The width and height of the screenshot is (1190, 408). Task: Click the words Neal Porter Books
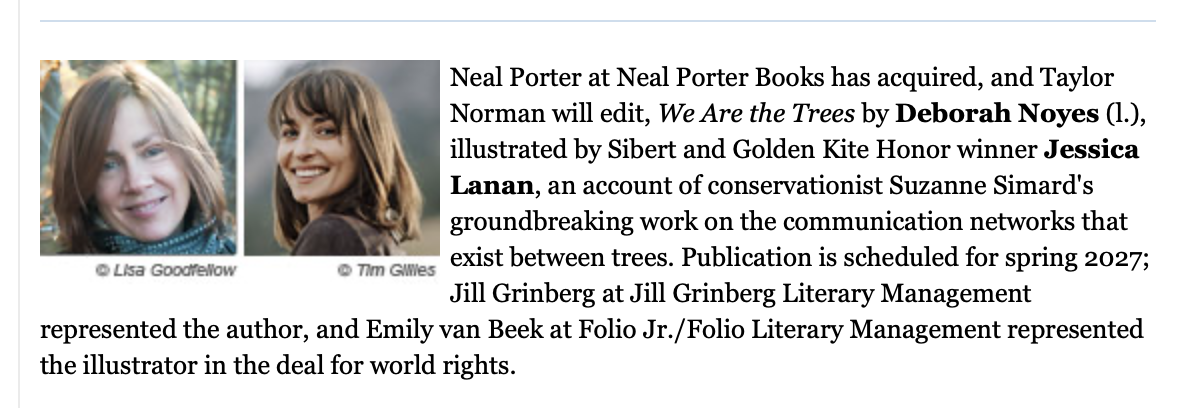(720, 77)
